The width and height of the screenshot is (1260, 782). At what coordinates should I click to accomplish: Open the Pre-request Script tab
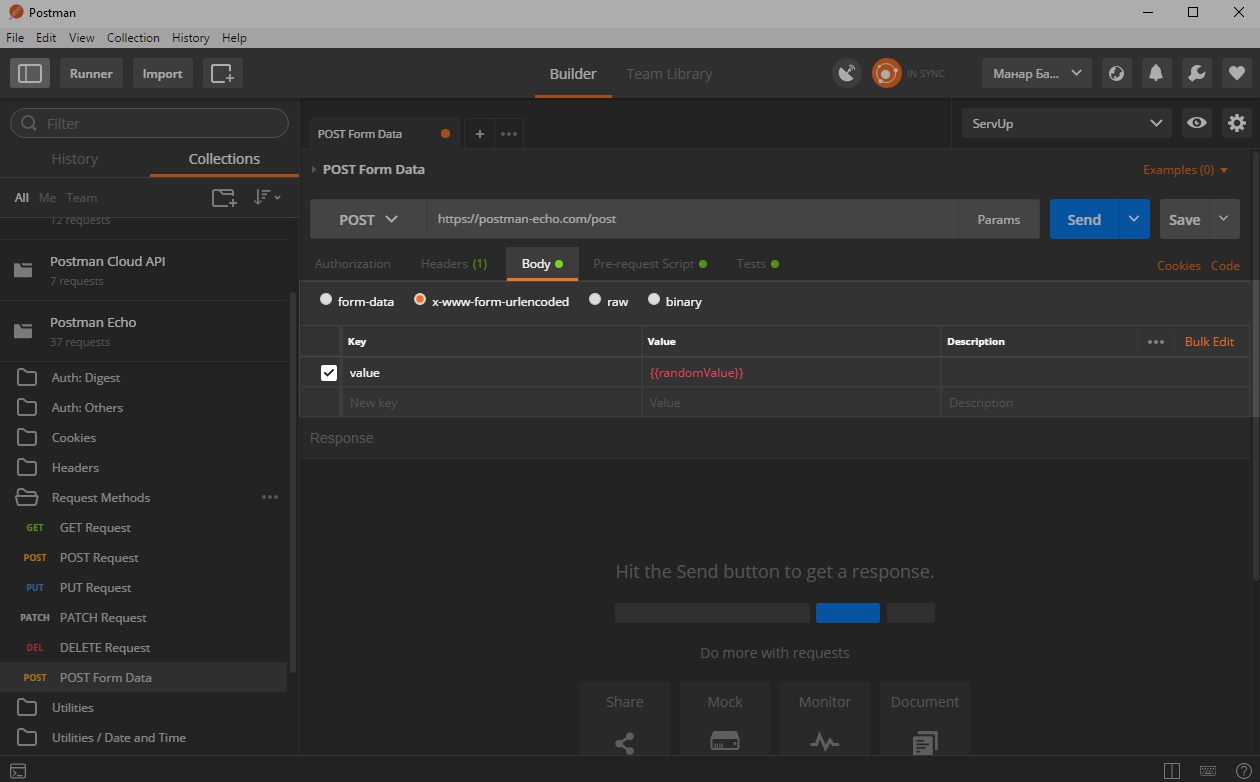tap(650, 264)
